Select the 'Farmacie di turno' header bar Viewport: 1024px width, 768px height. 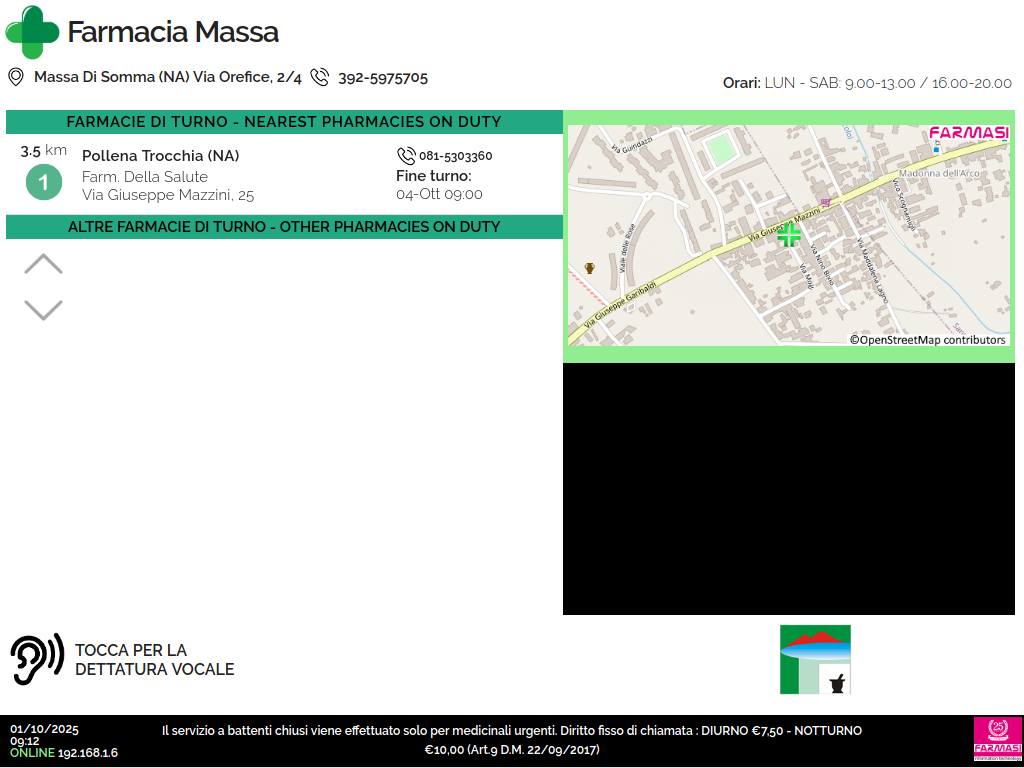(284, 122)
